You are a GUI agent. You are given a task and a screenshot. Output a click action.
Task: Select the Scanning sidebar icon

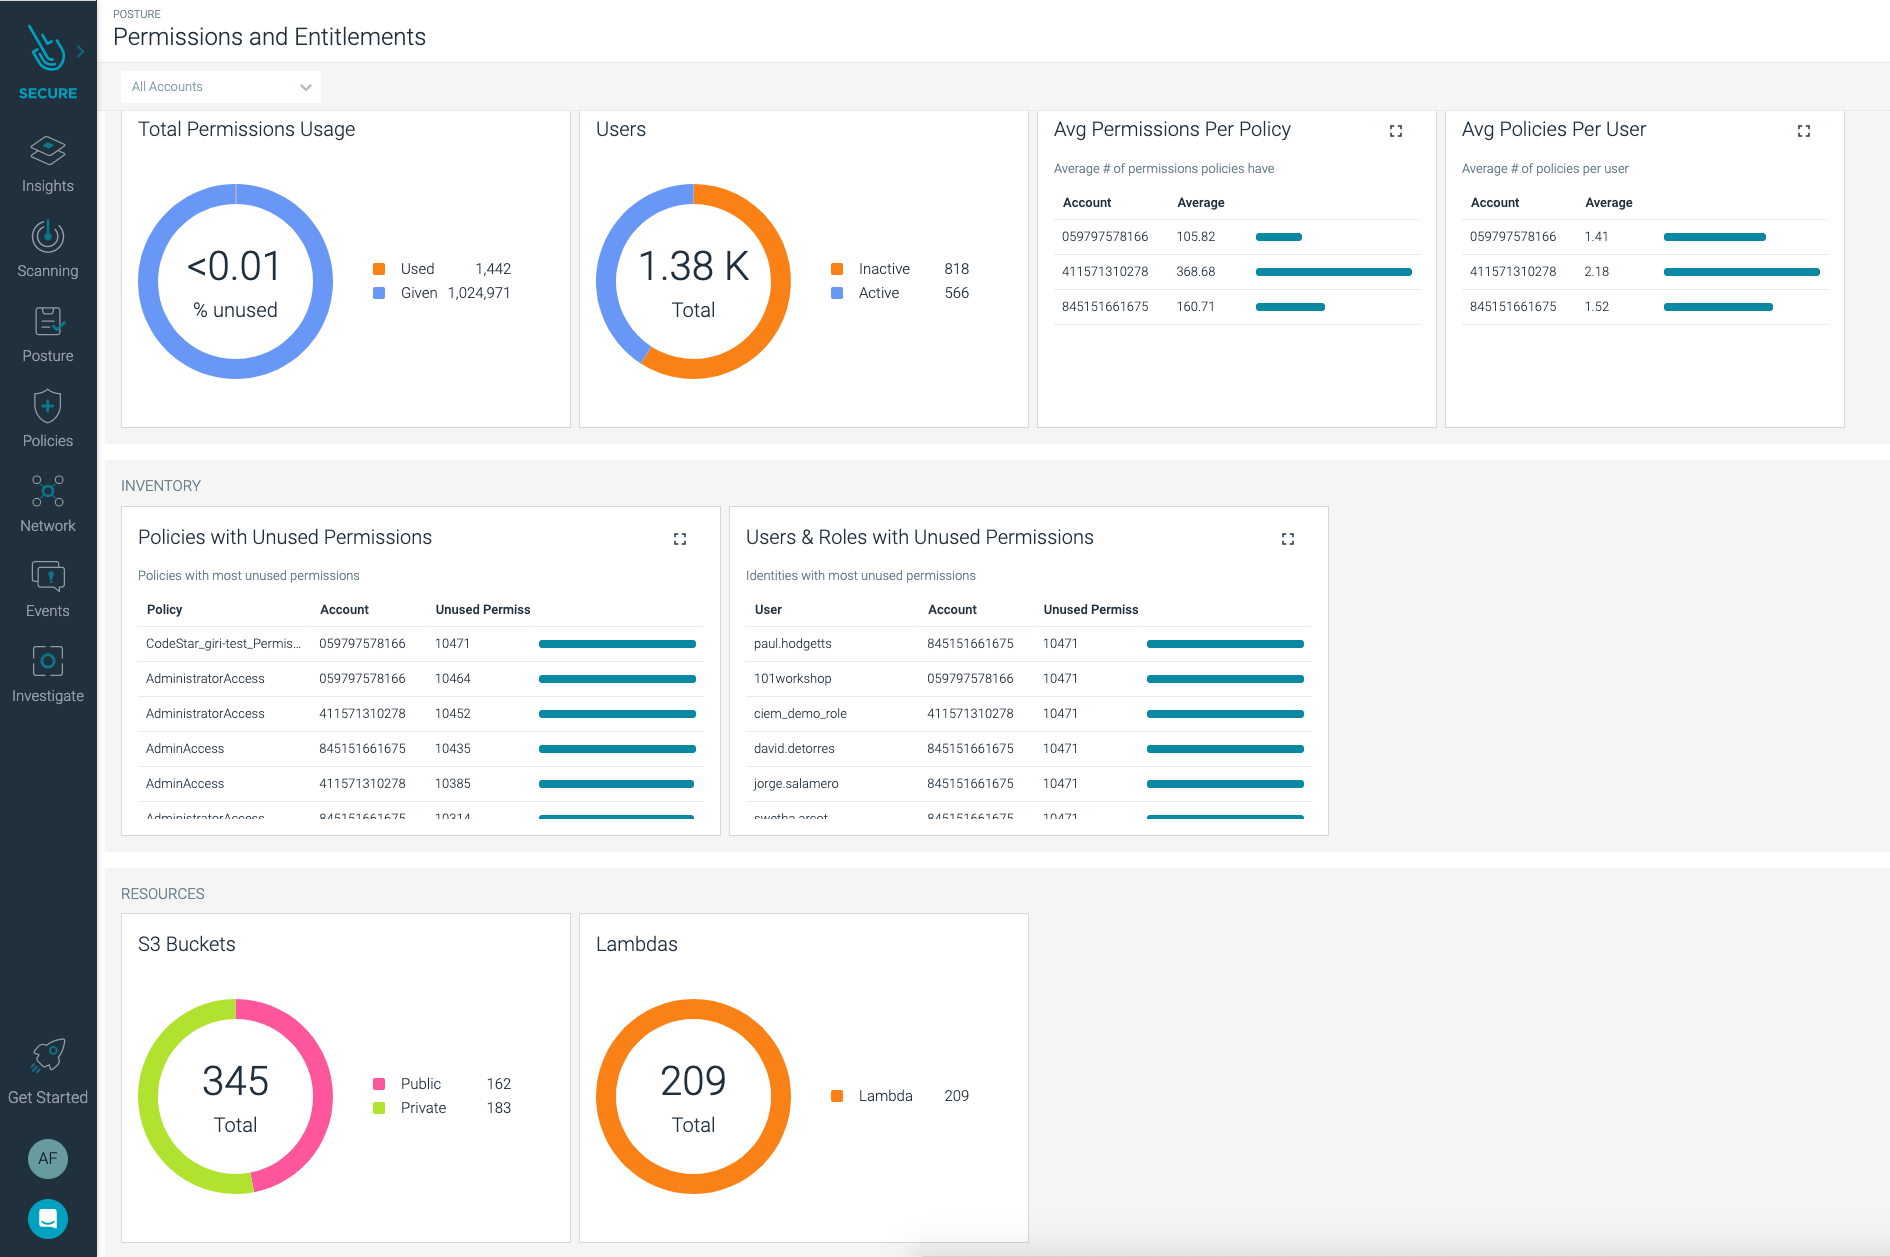pyautogui.click(x=47, y=236)
